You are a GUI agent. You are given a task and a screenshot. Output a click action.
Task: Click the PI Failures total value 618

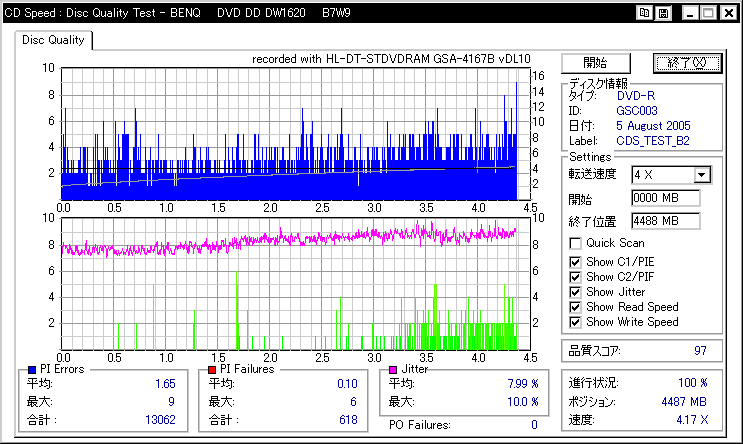[348, 420]
